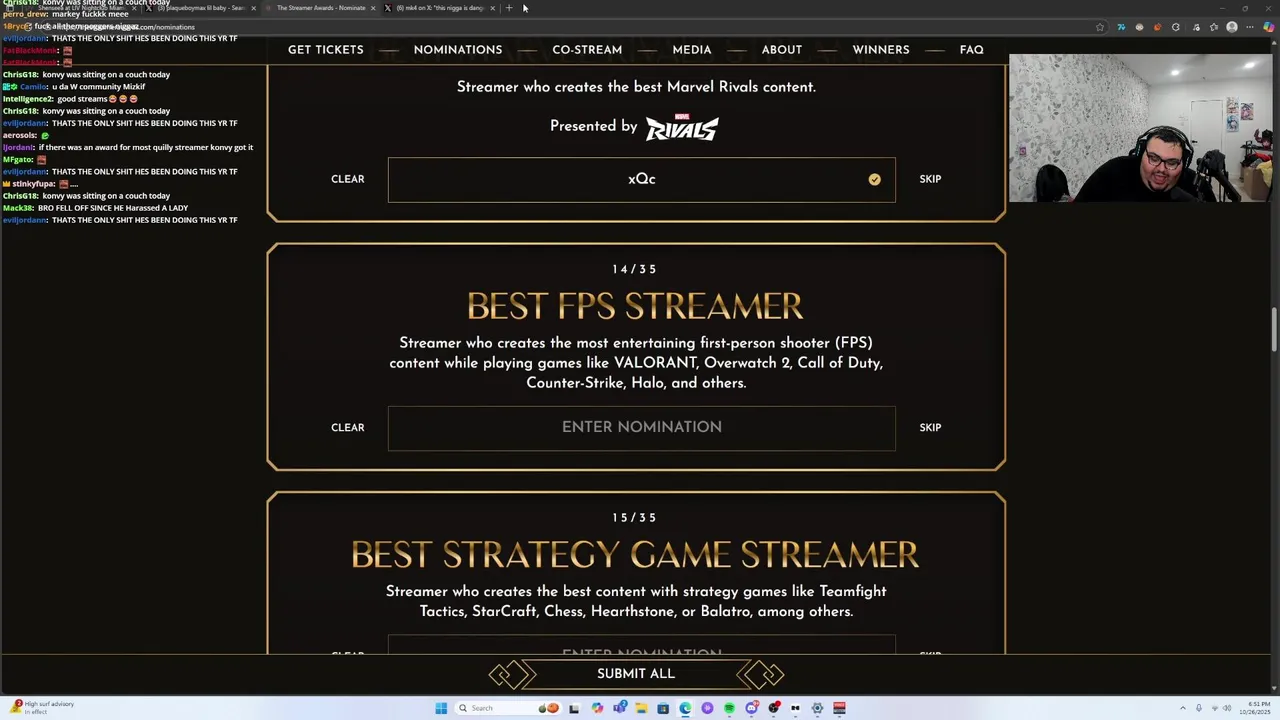View the WINNERS page
Image resolution: width=1280 pixels, height=720 pixels.
[x=881, y=49]
